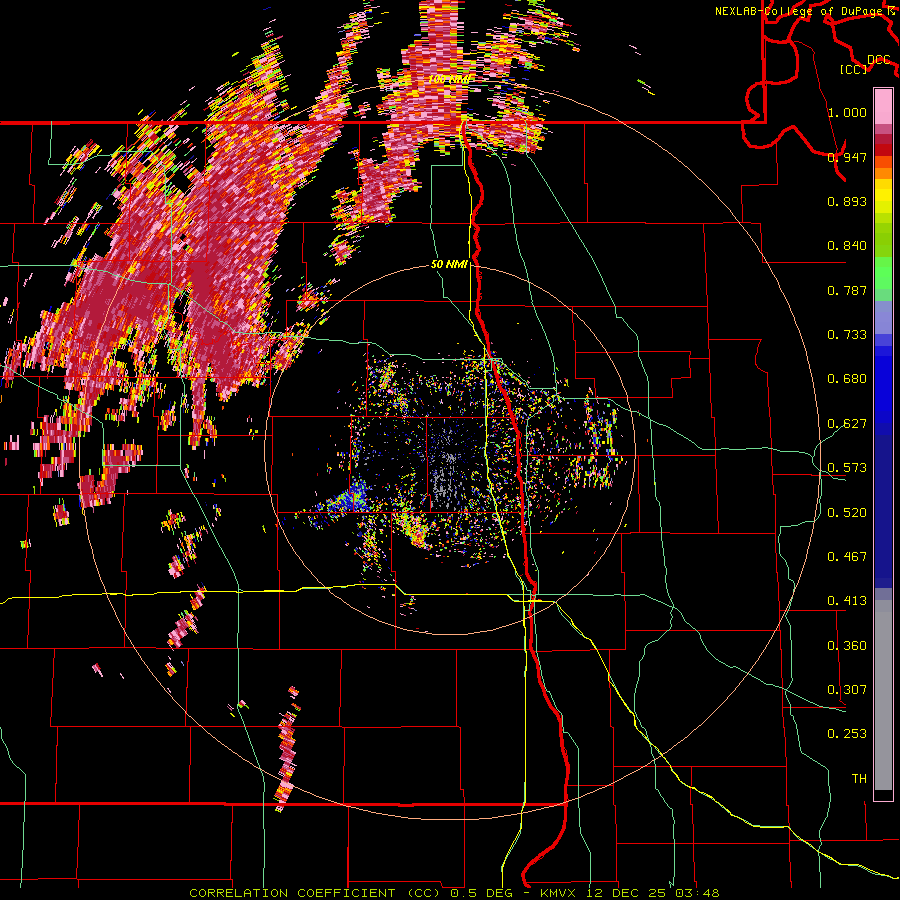
Task: Click the DCC product label
Action: coord(878,60)
